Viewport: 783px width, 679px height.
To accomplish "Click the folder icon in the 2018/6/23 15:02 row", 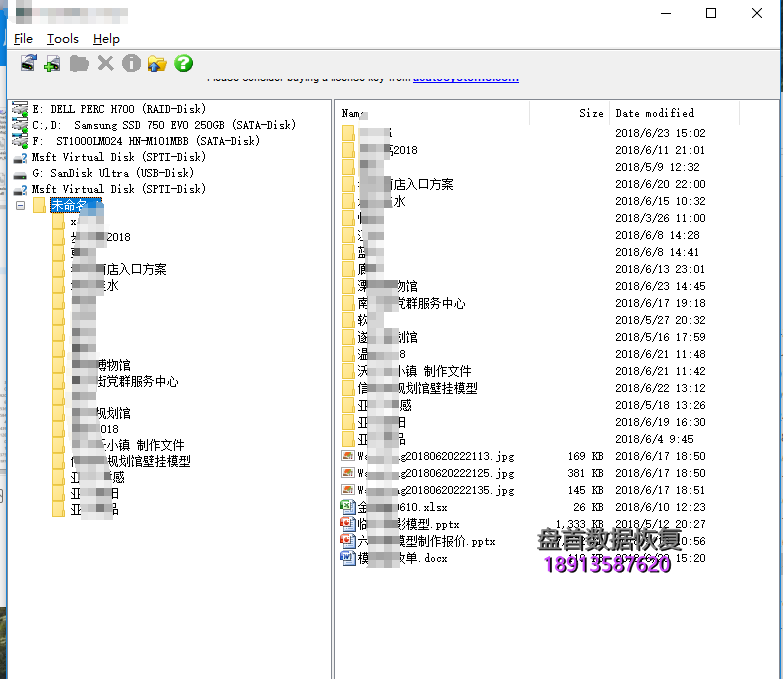I will (x=349, y=133).
